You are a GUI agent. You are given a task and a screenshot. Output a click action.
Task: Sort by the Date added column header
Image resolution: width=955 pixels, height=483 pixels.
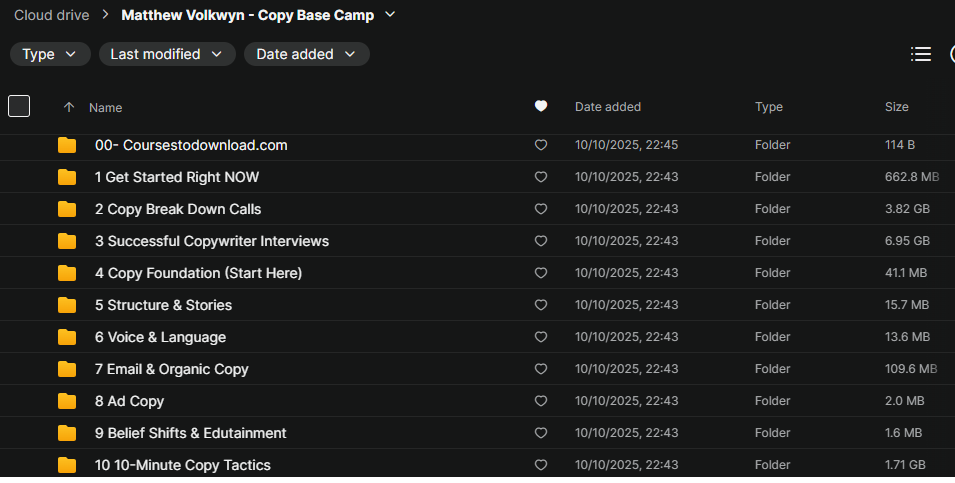pos(607,107)
